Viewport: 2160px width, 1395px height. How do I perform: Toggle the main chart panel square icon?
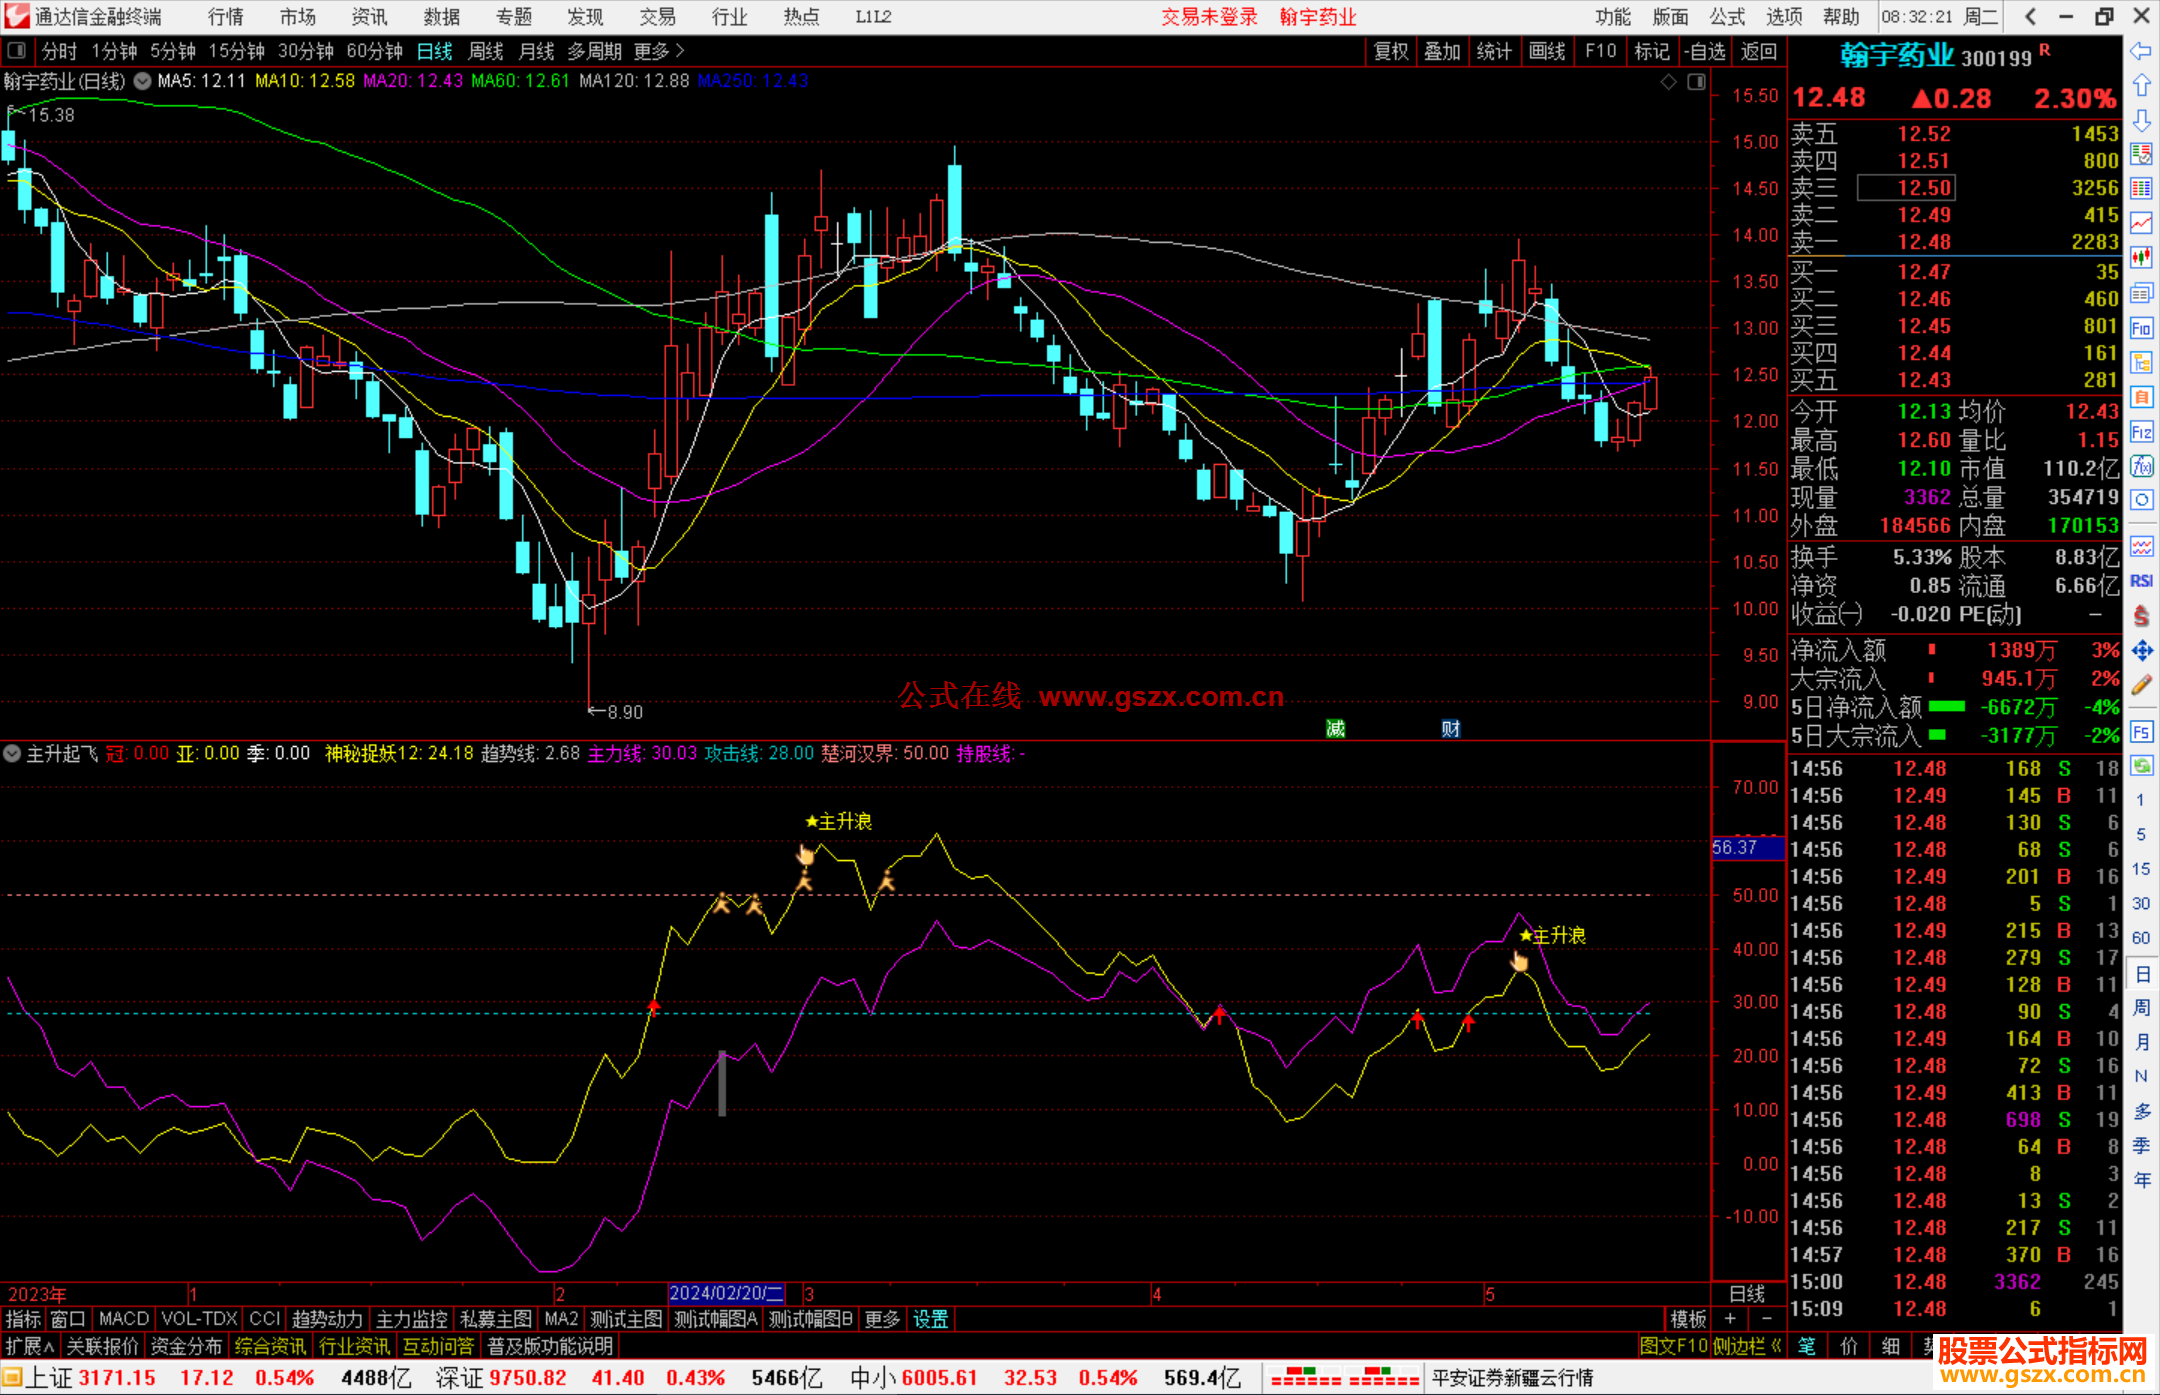tap(1696, 82)
